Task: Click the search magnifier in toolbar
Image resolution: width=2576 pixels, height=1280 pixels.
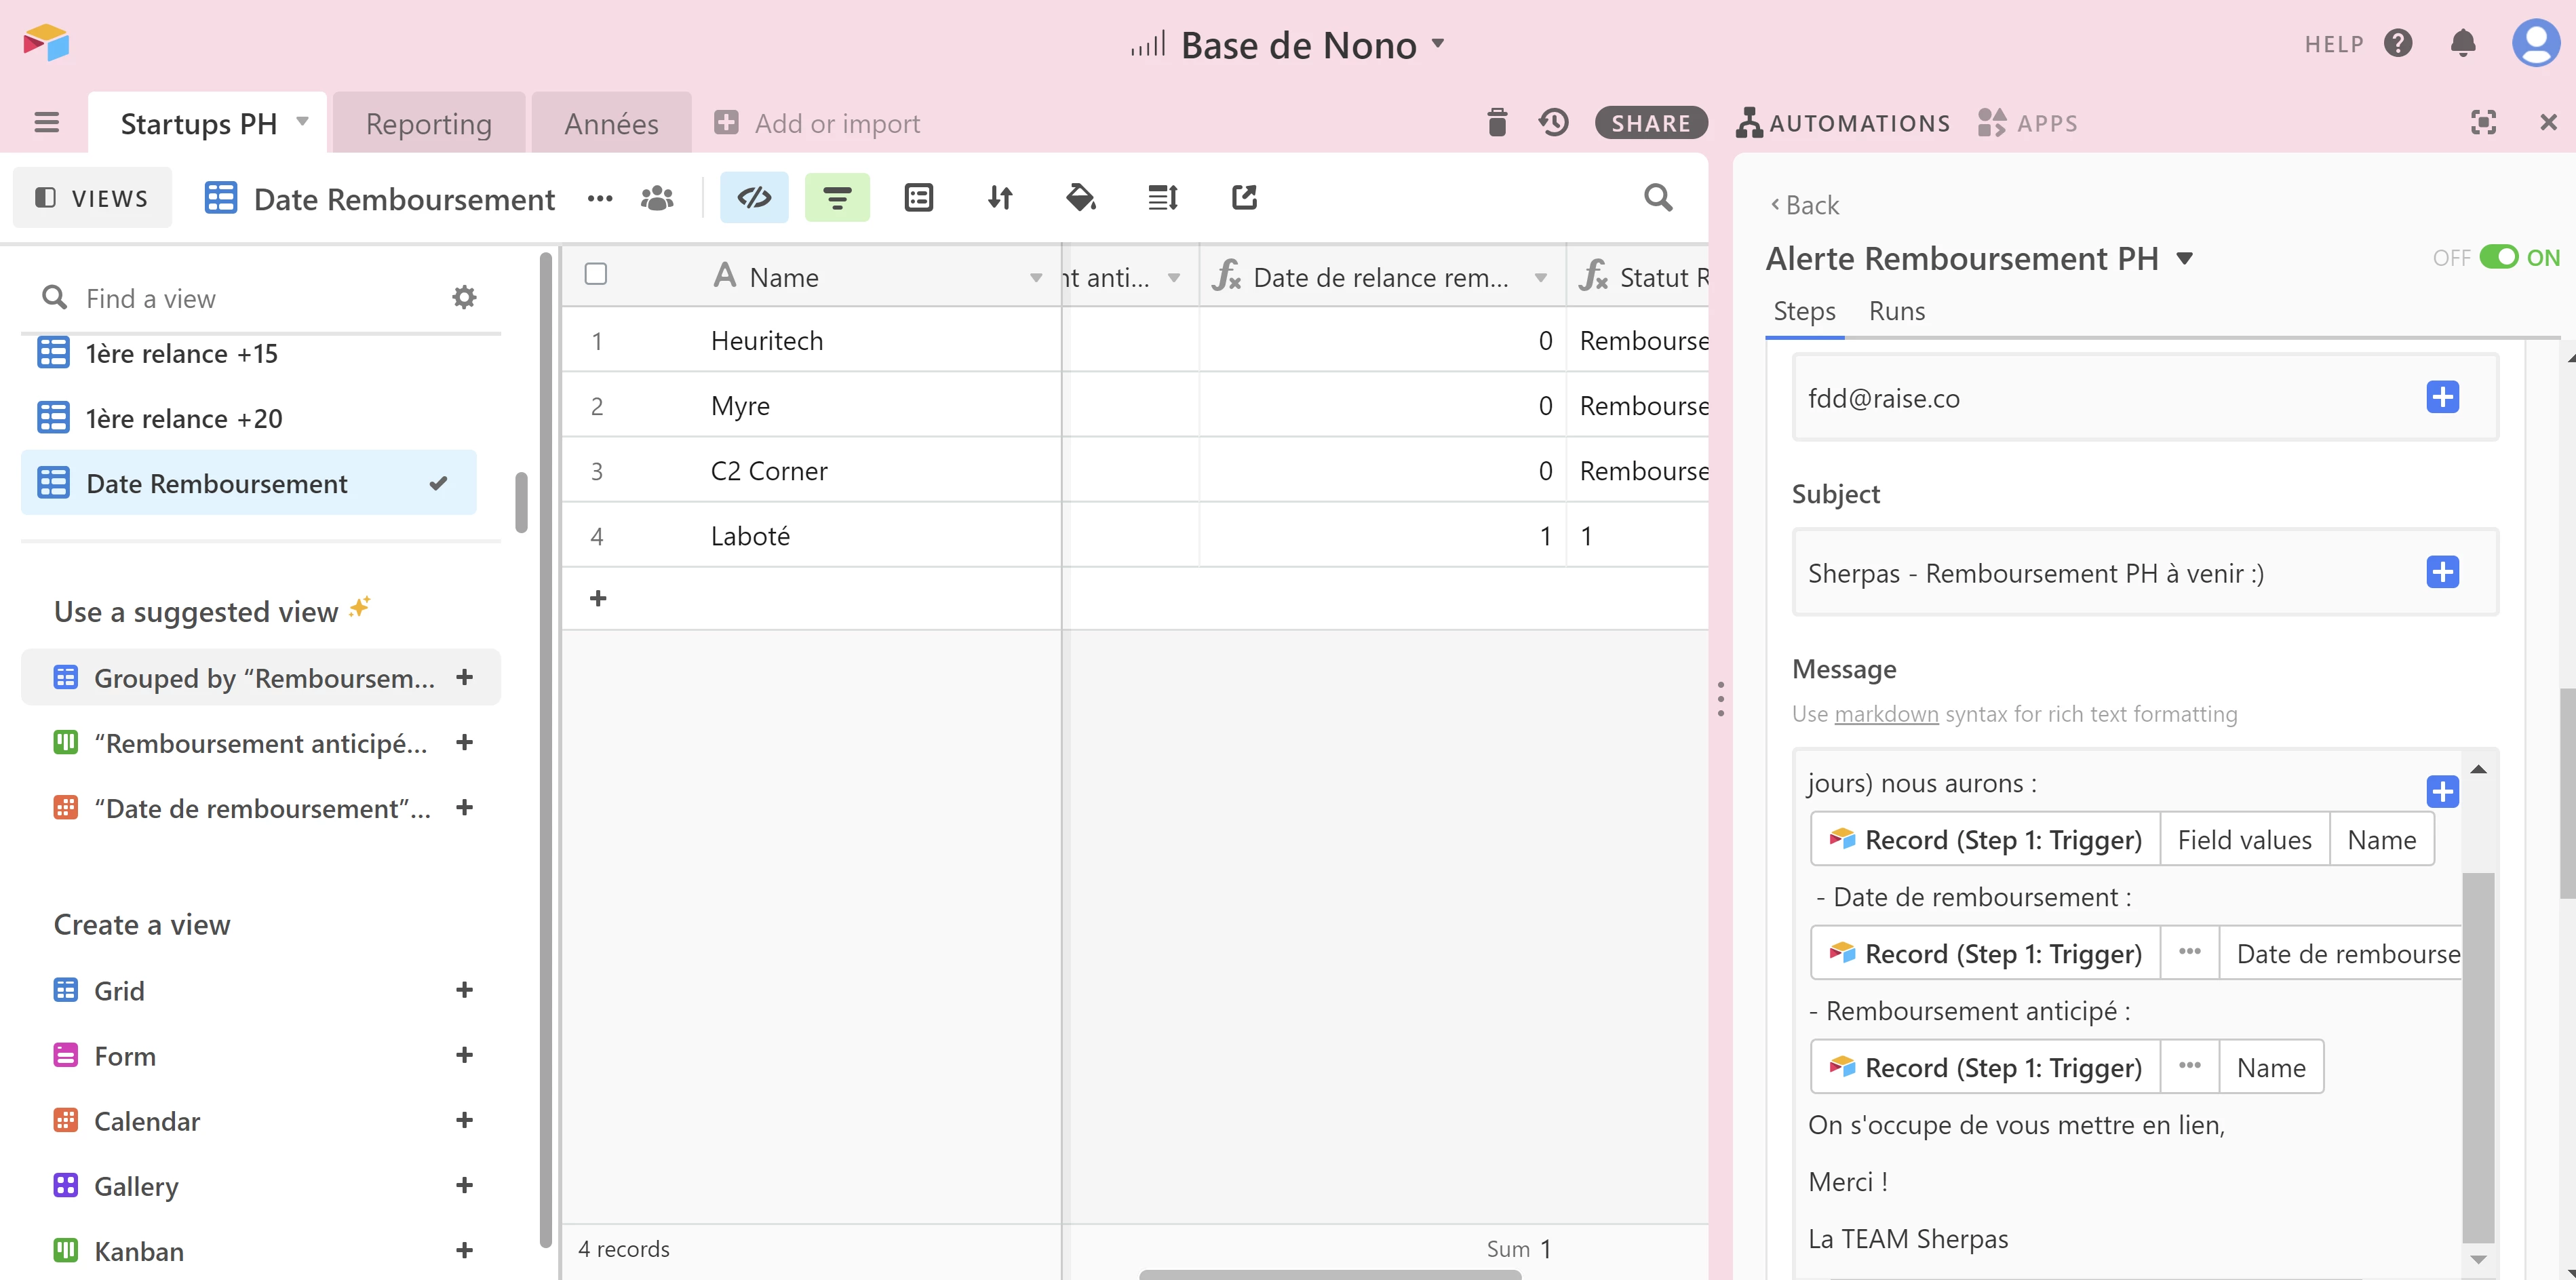Action: point(1657,198)
